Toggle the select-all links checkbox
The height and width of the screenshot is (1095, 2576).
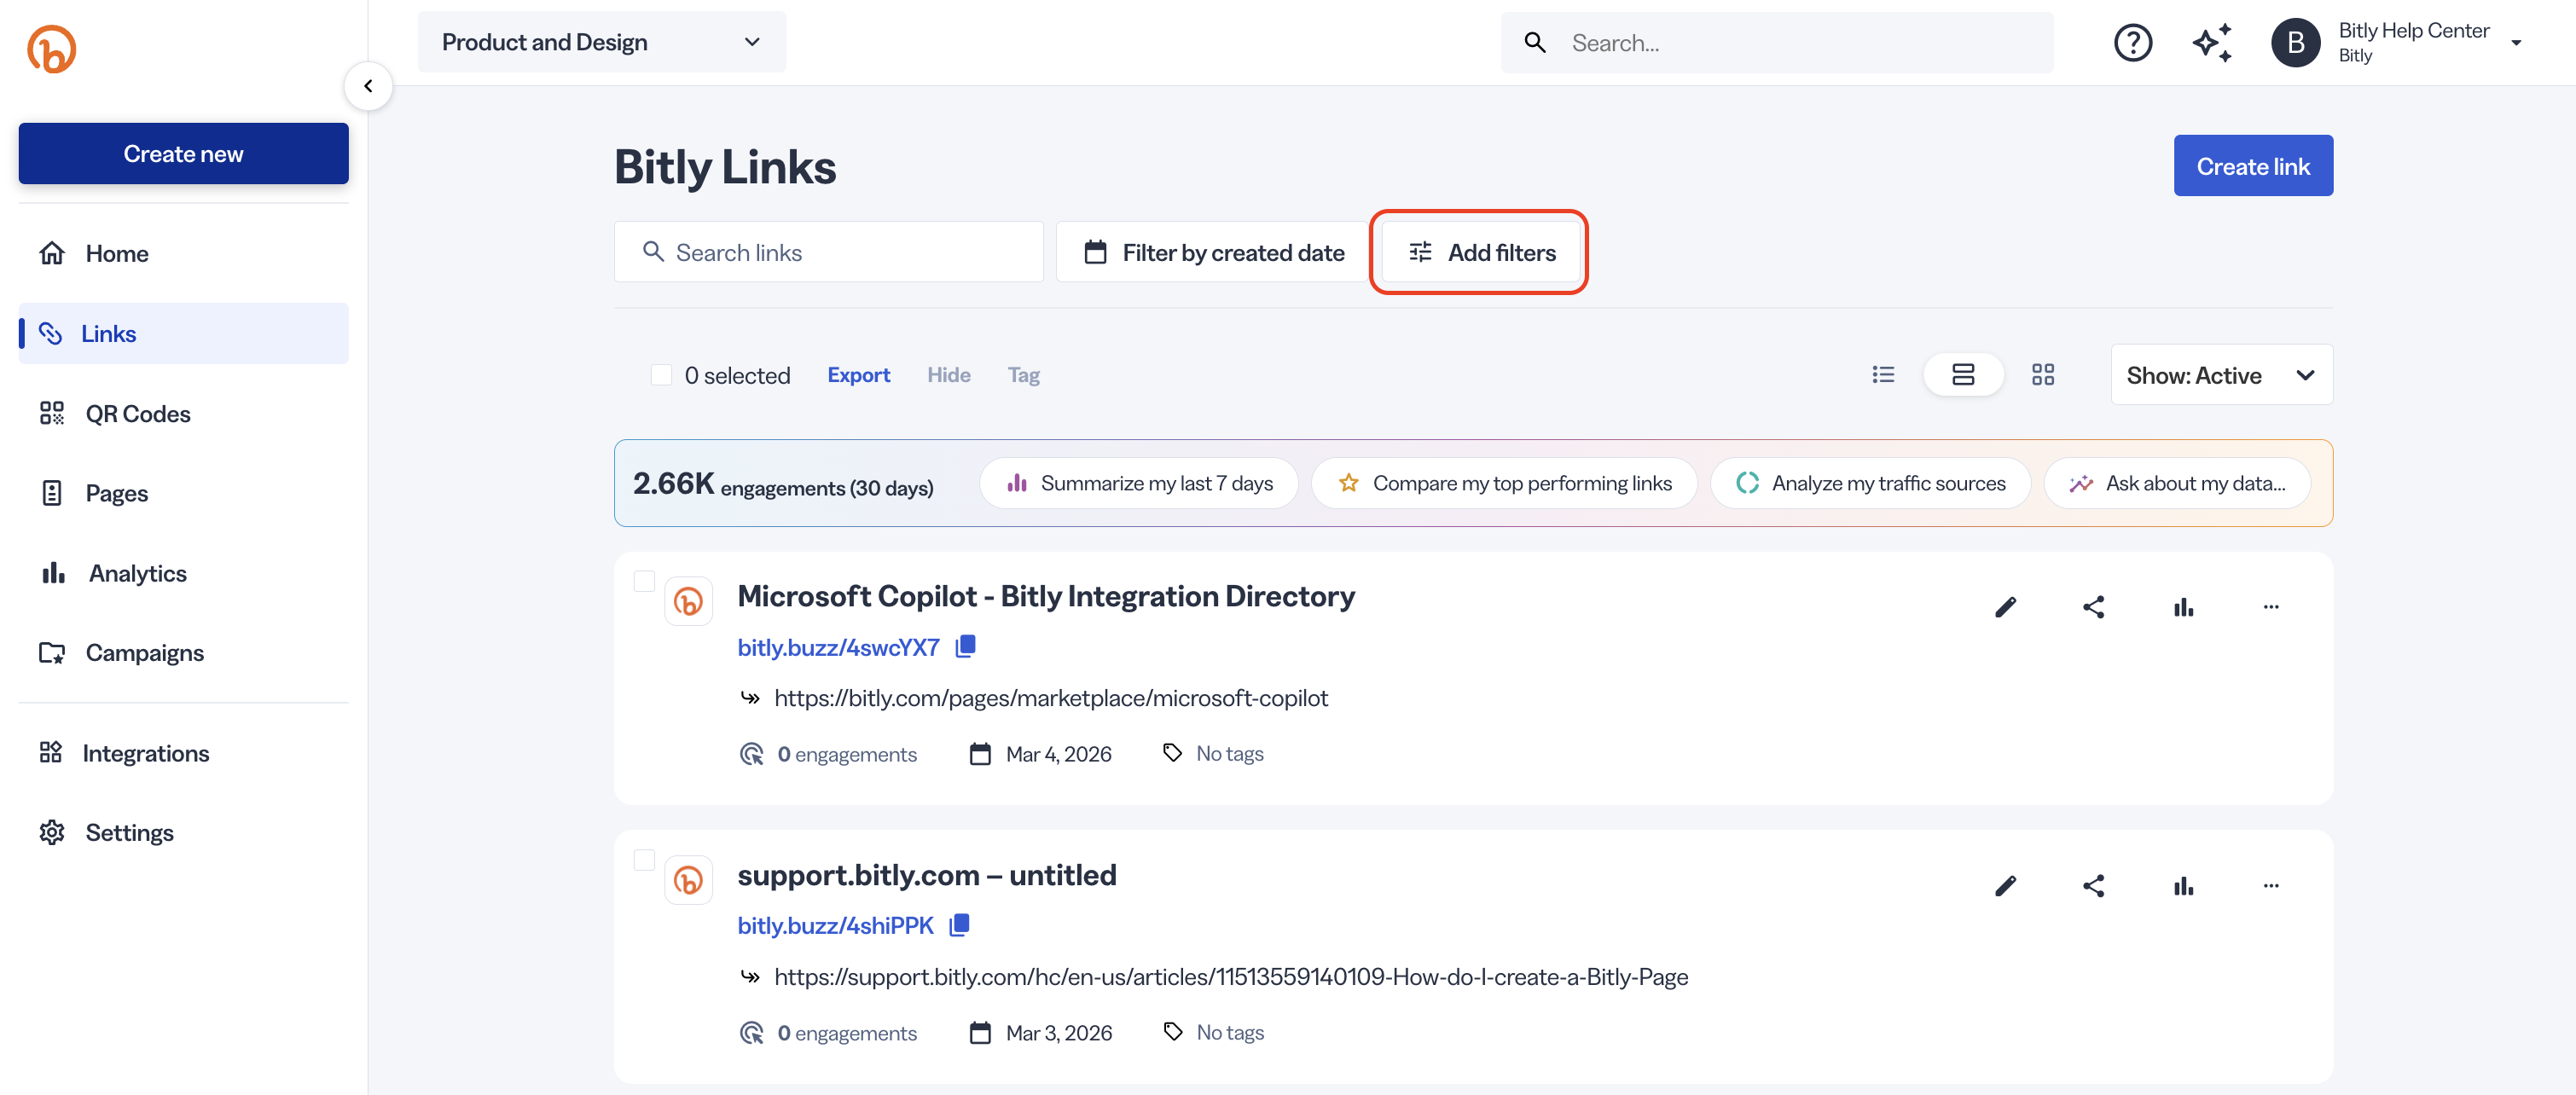[x=661, y=375]
